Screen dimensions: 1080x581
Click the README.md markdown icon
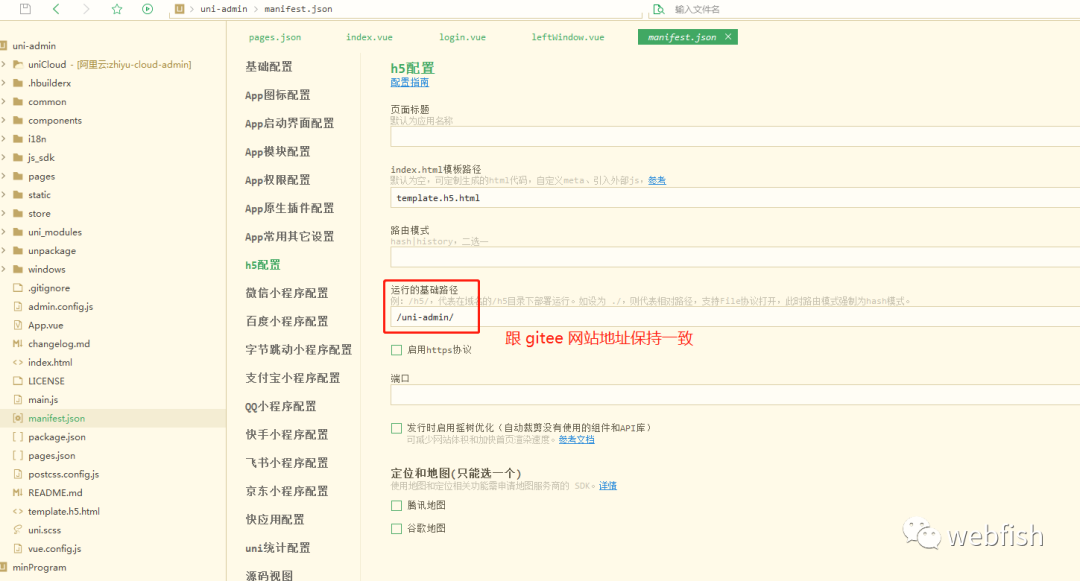[x=18, y=492]
